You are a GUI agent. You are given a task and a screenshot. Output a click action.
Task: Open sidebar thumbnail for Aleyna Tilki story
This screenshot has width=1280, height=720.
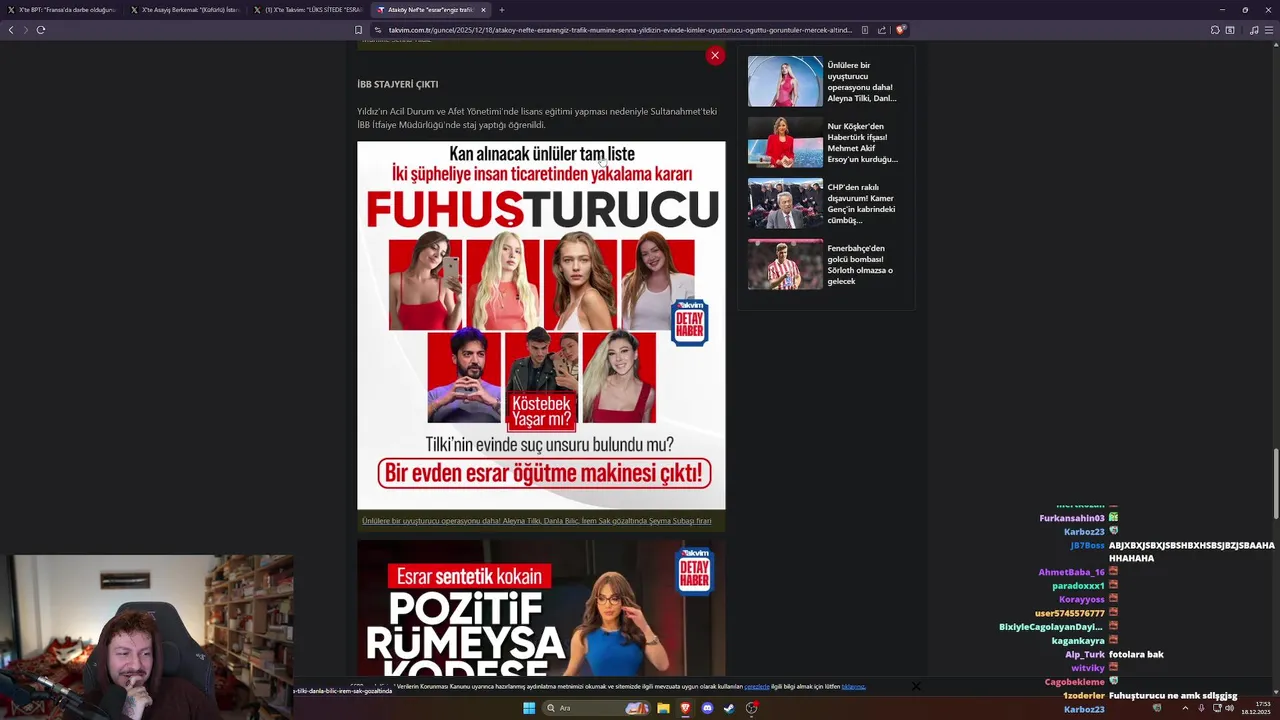[785, 81]
